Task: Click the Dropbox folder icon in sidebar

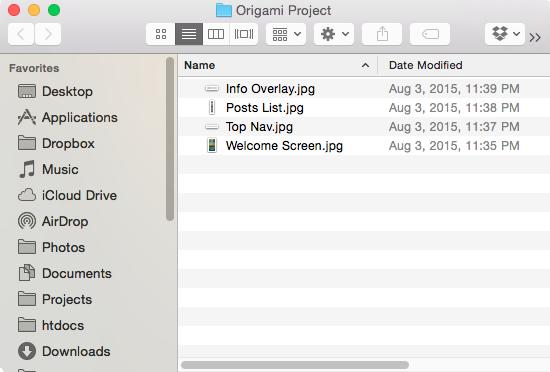Action: pyautogui.click(x=27, y=143)
